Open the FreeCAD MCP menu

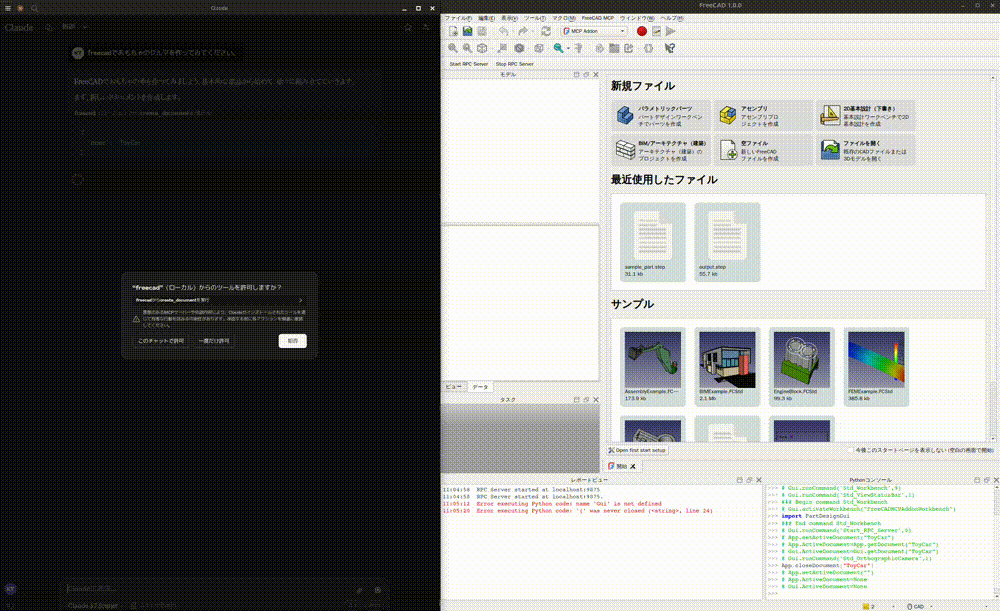point(598,18)
